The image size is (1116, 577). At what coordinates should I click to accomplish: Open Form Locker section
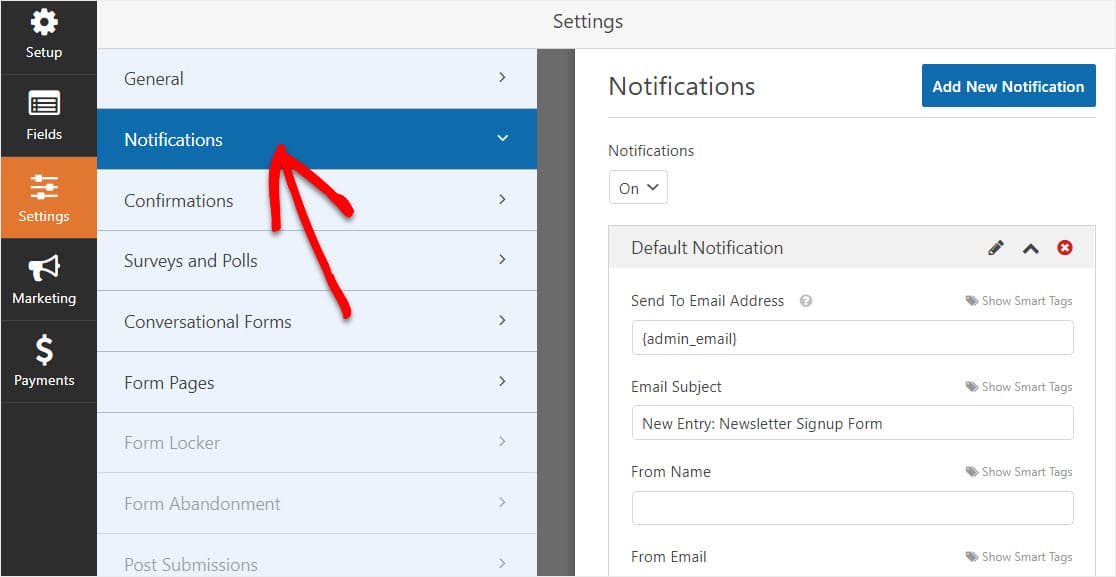coord(317,443)
